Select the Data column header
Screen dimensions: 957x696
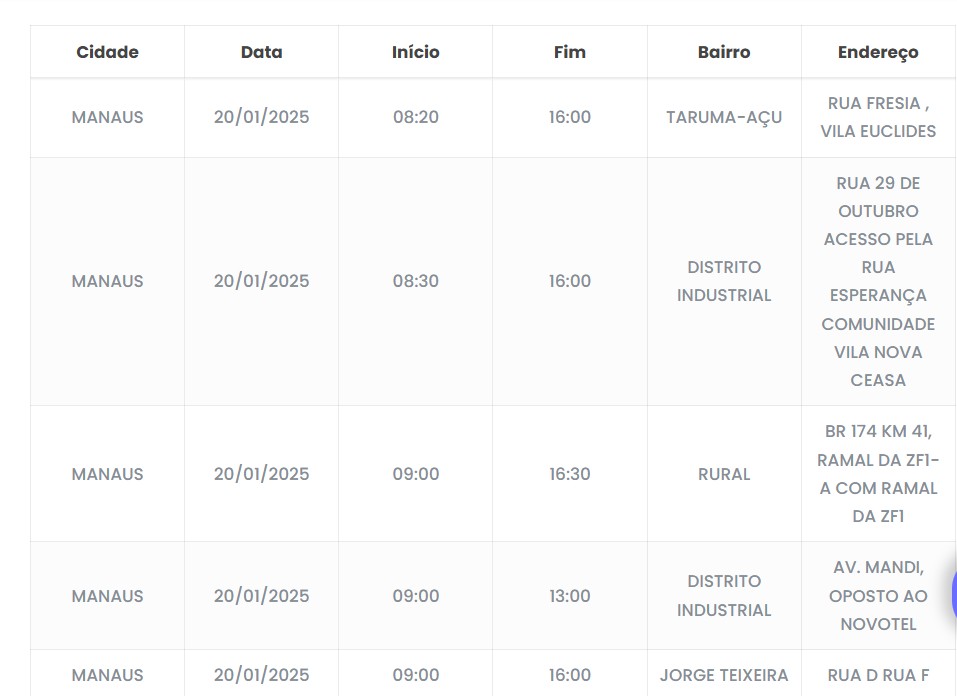tap(261, 52)
